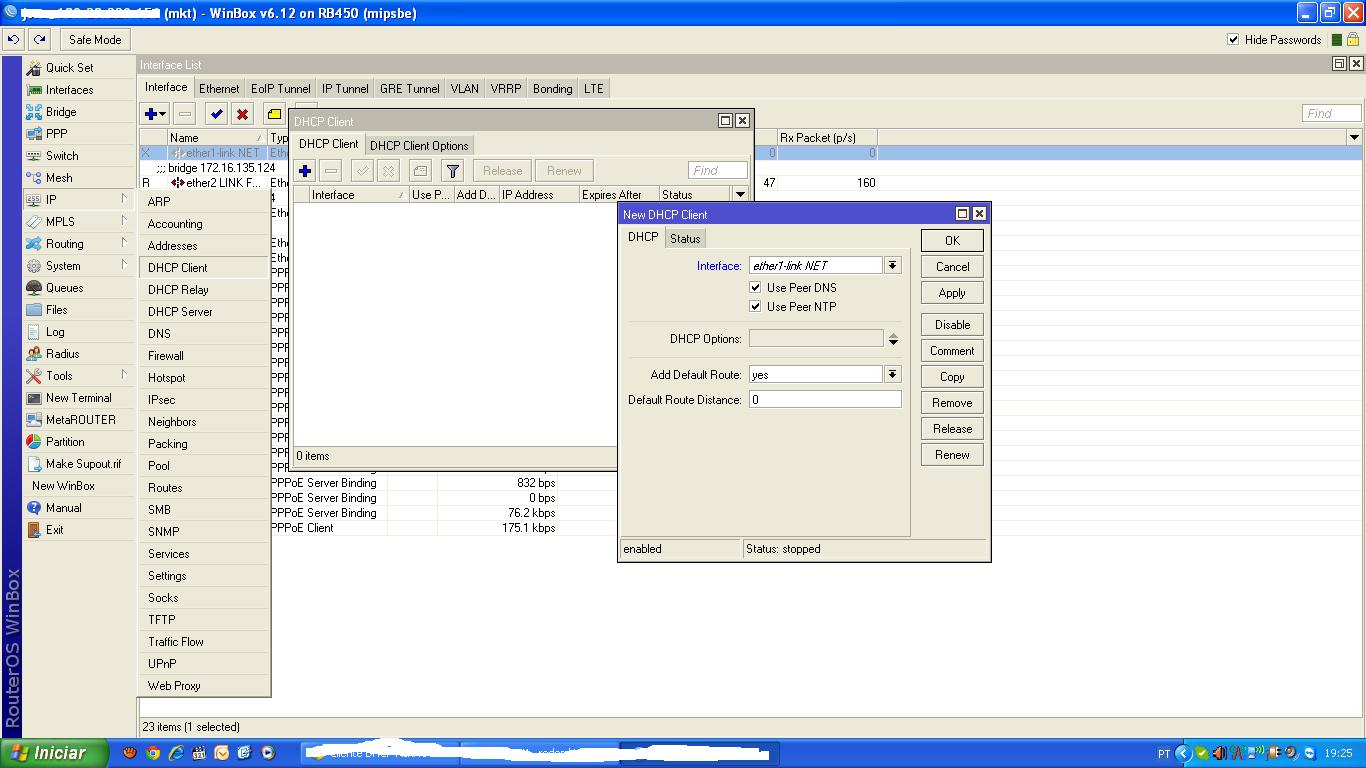Open the Mesh section icon
1366x768 pixels.
(34, 178)
